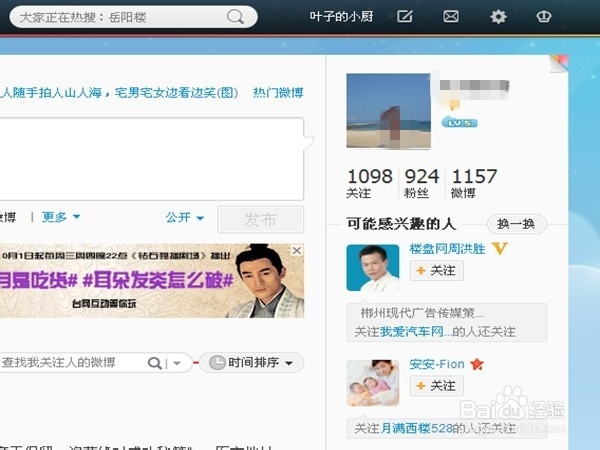Click the search magnifier icon in top bar

click(235, 17)
